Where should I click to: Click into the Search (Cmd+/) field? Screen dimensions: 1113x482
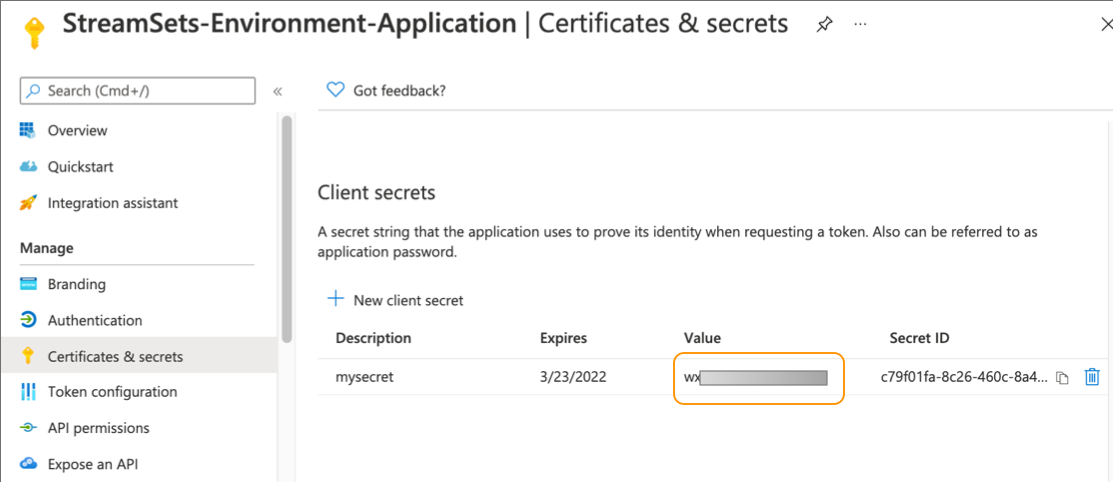138,91
